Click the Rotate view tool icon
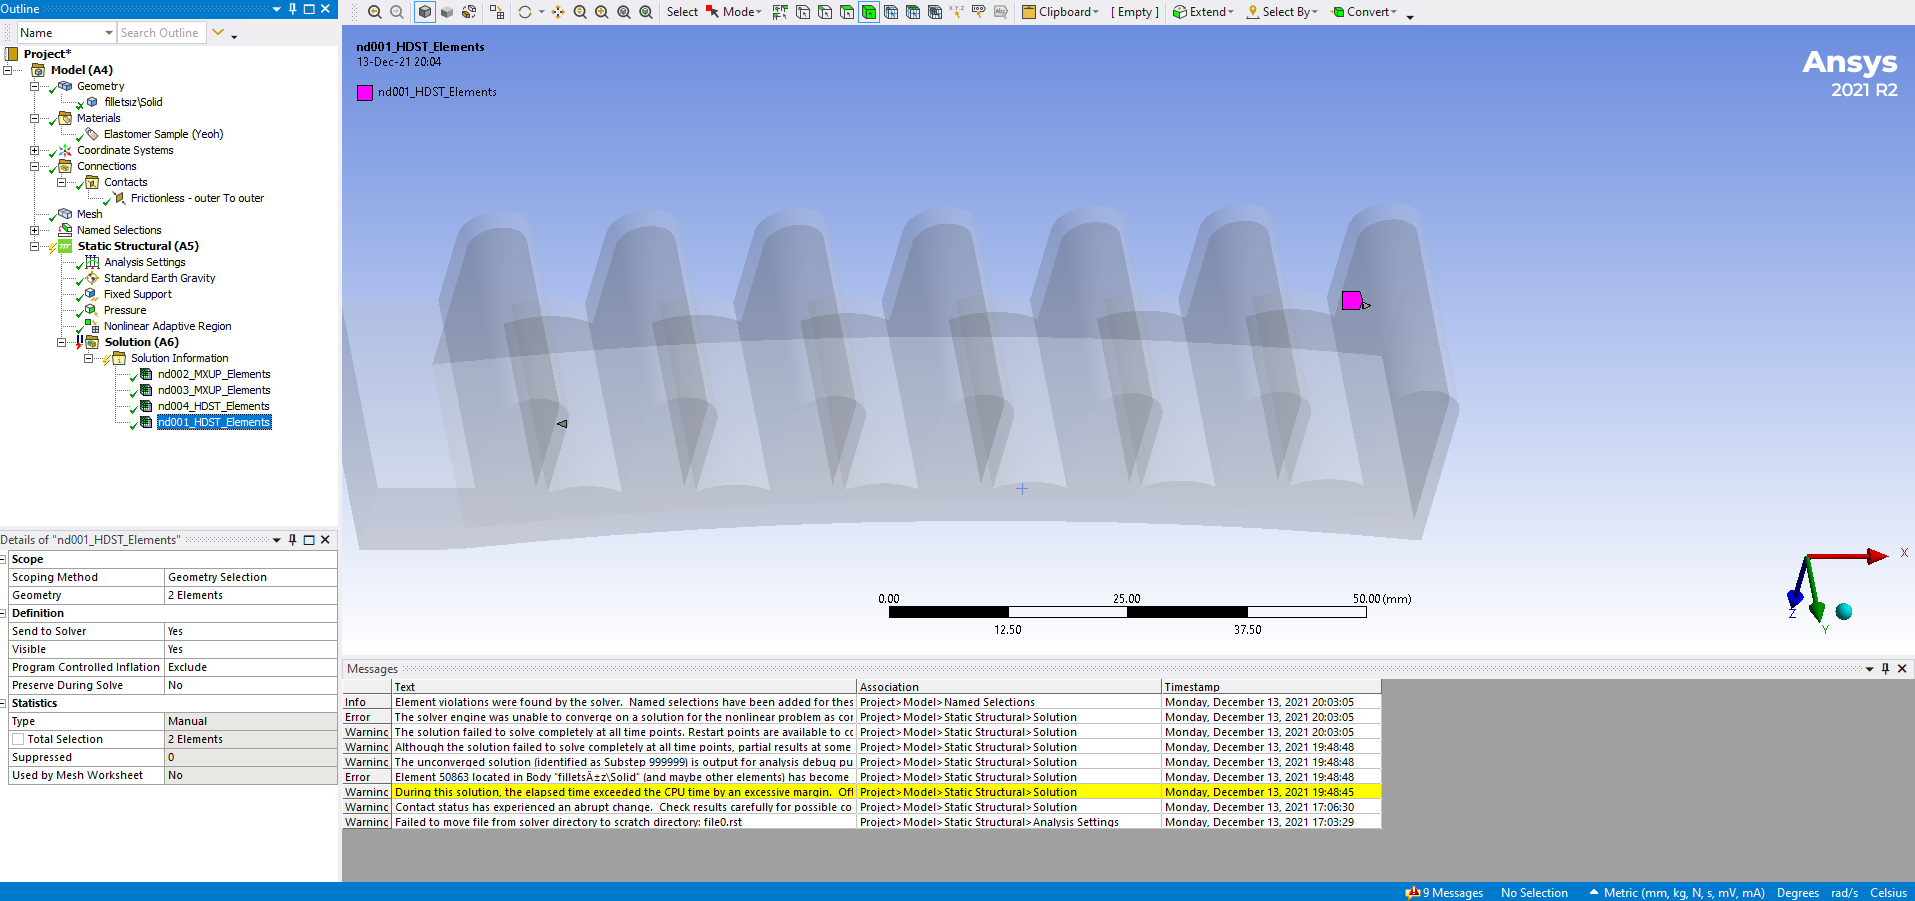 [524, 12]
